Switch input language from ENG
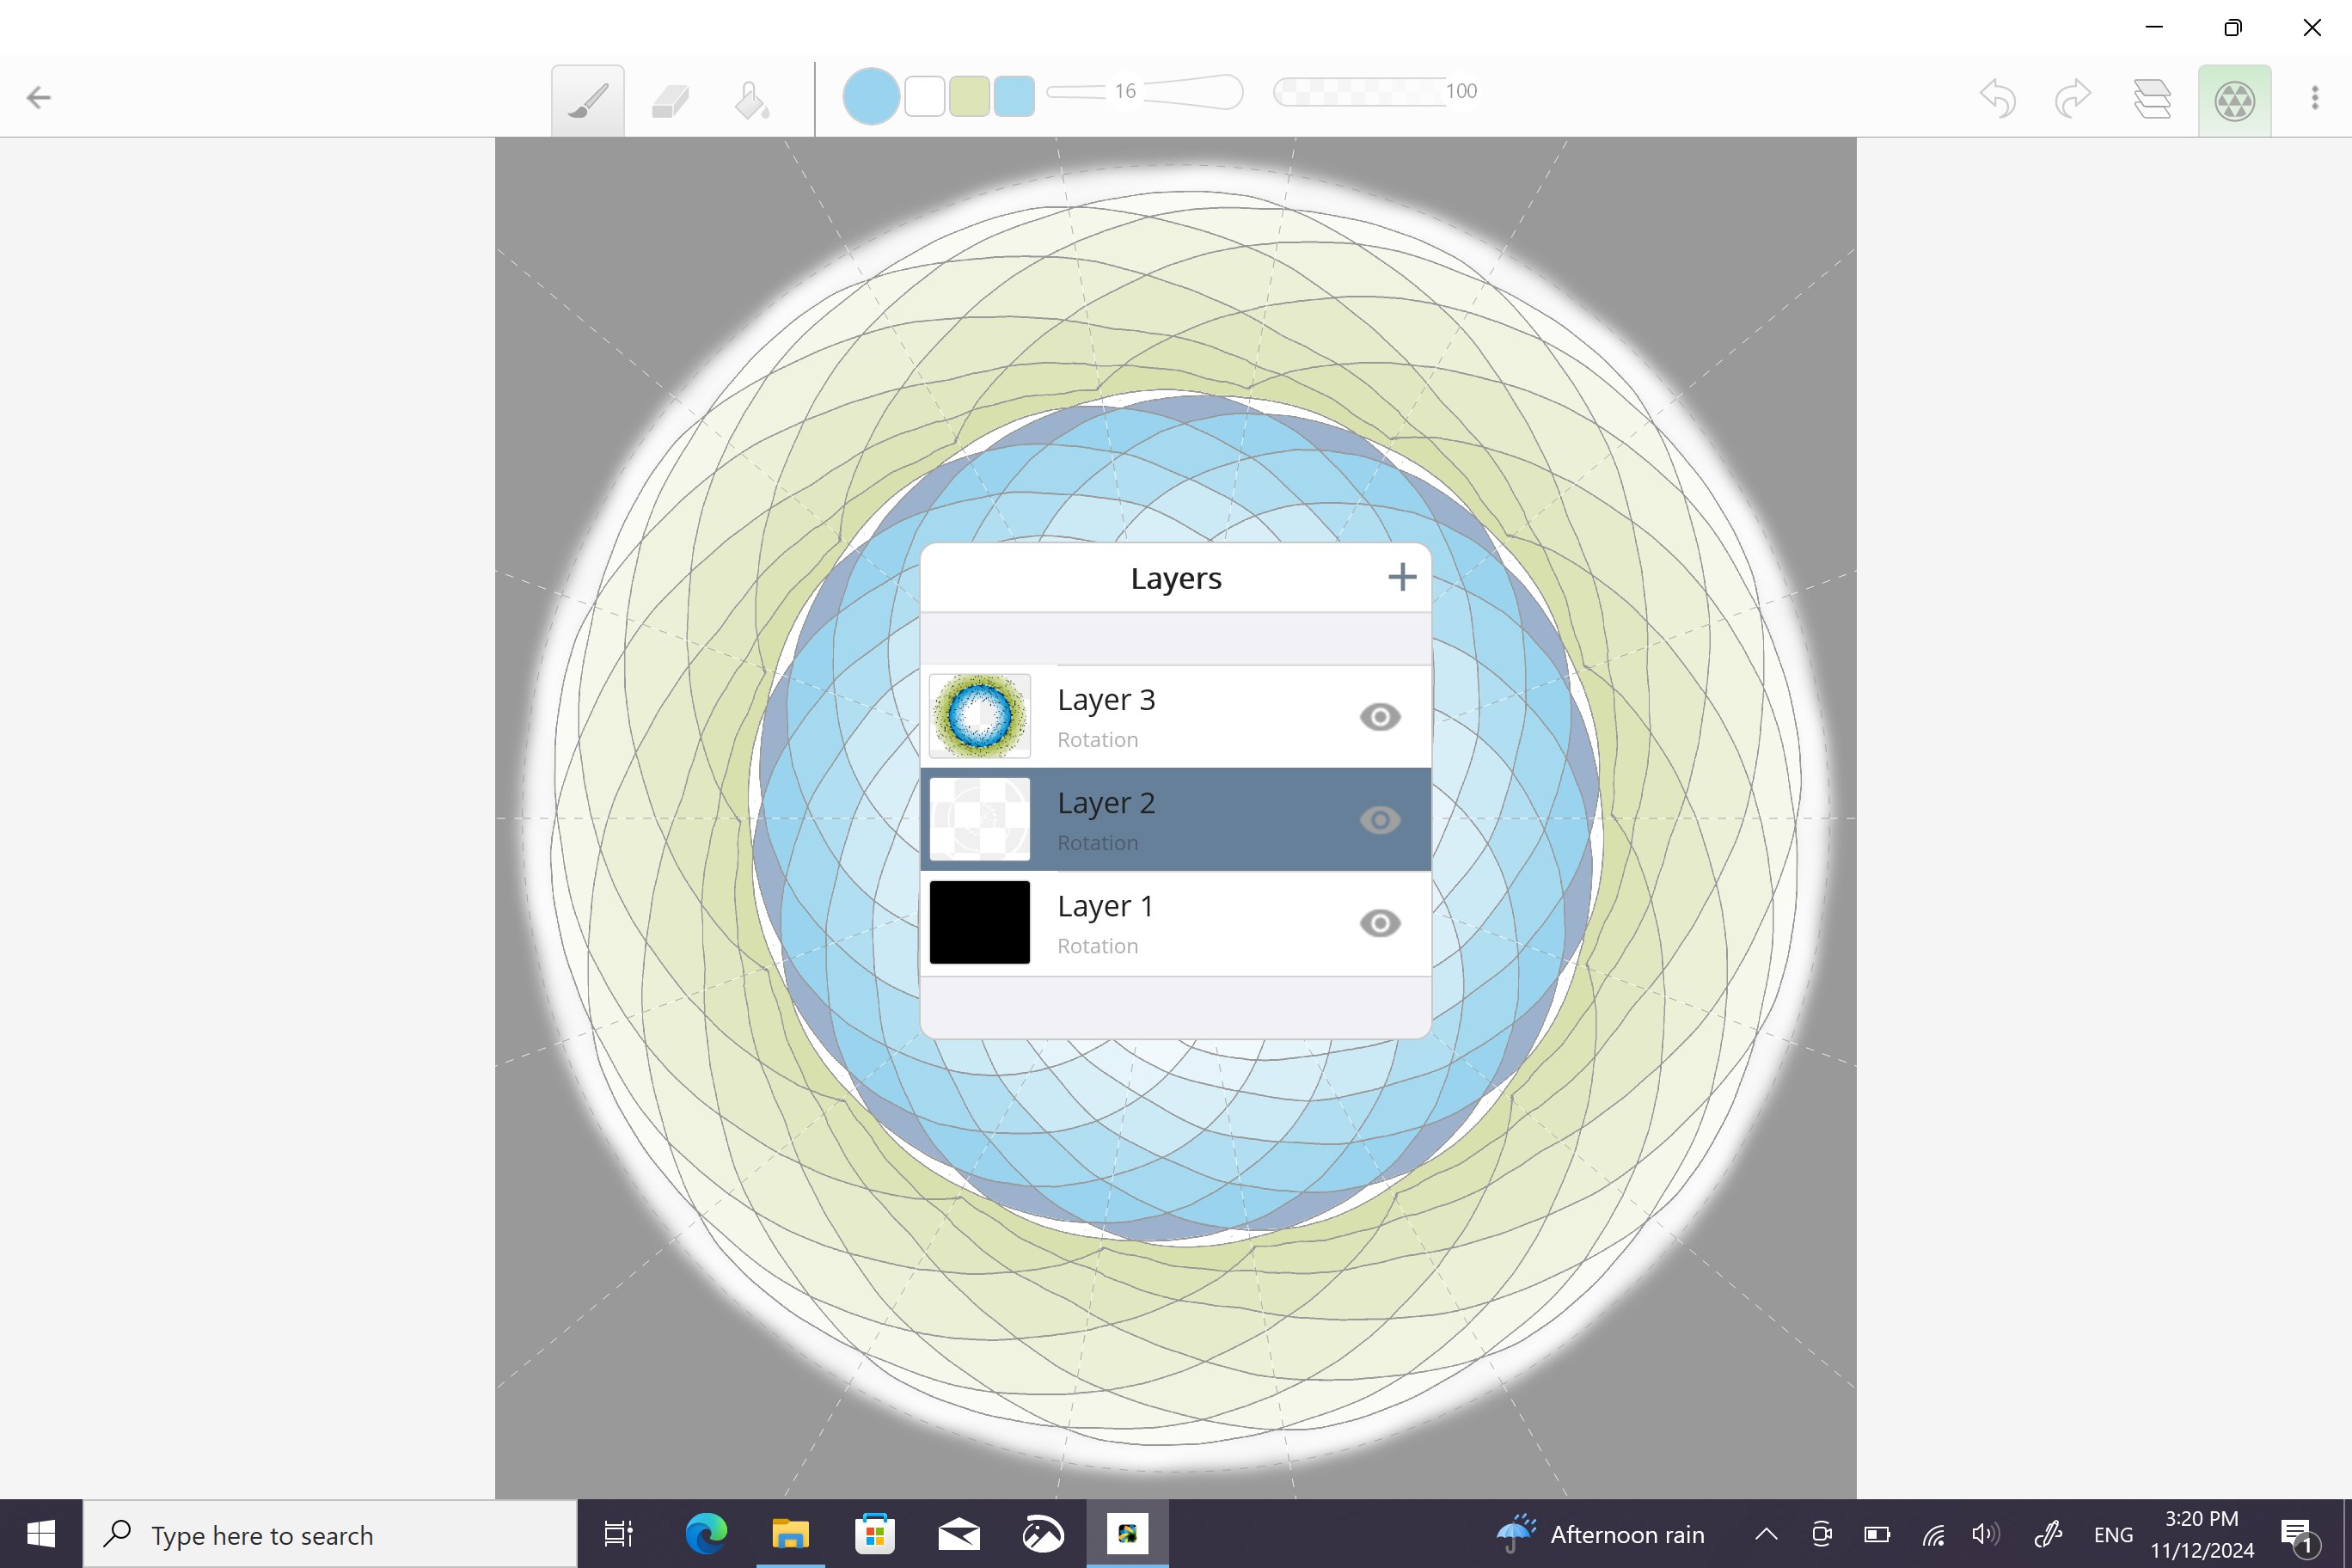 point(2113,1535)
